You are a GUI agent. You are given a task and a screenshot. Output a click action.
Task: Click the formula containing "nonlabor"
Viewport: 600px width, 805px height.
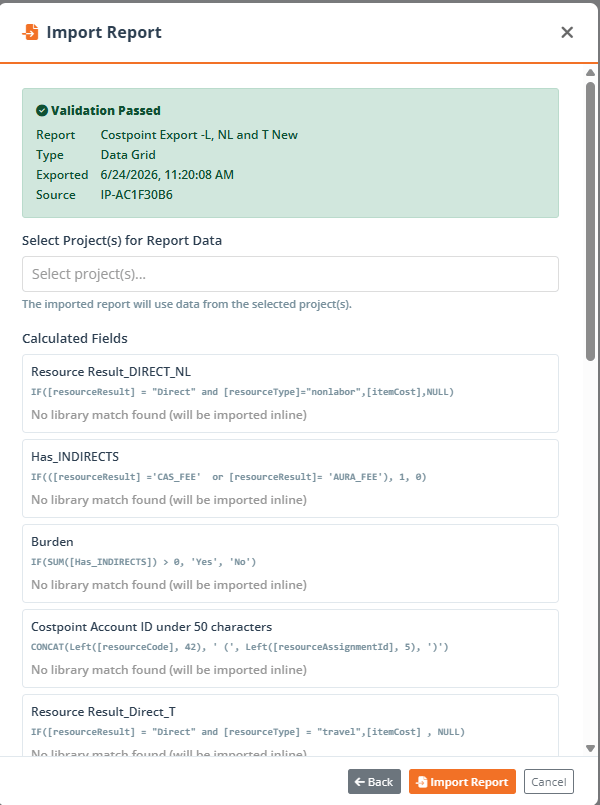(242, 392)
